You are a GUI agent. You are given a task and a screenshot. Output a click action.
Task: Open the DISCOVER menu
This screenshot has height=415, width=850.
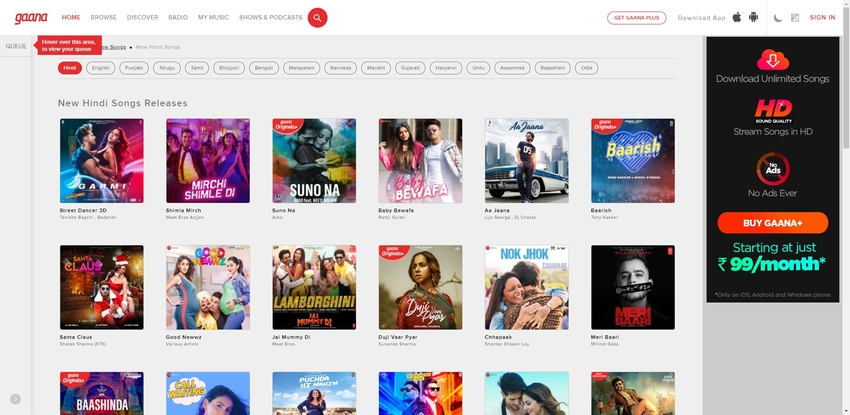tap(143, 17)
